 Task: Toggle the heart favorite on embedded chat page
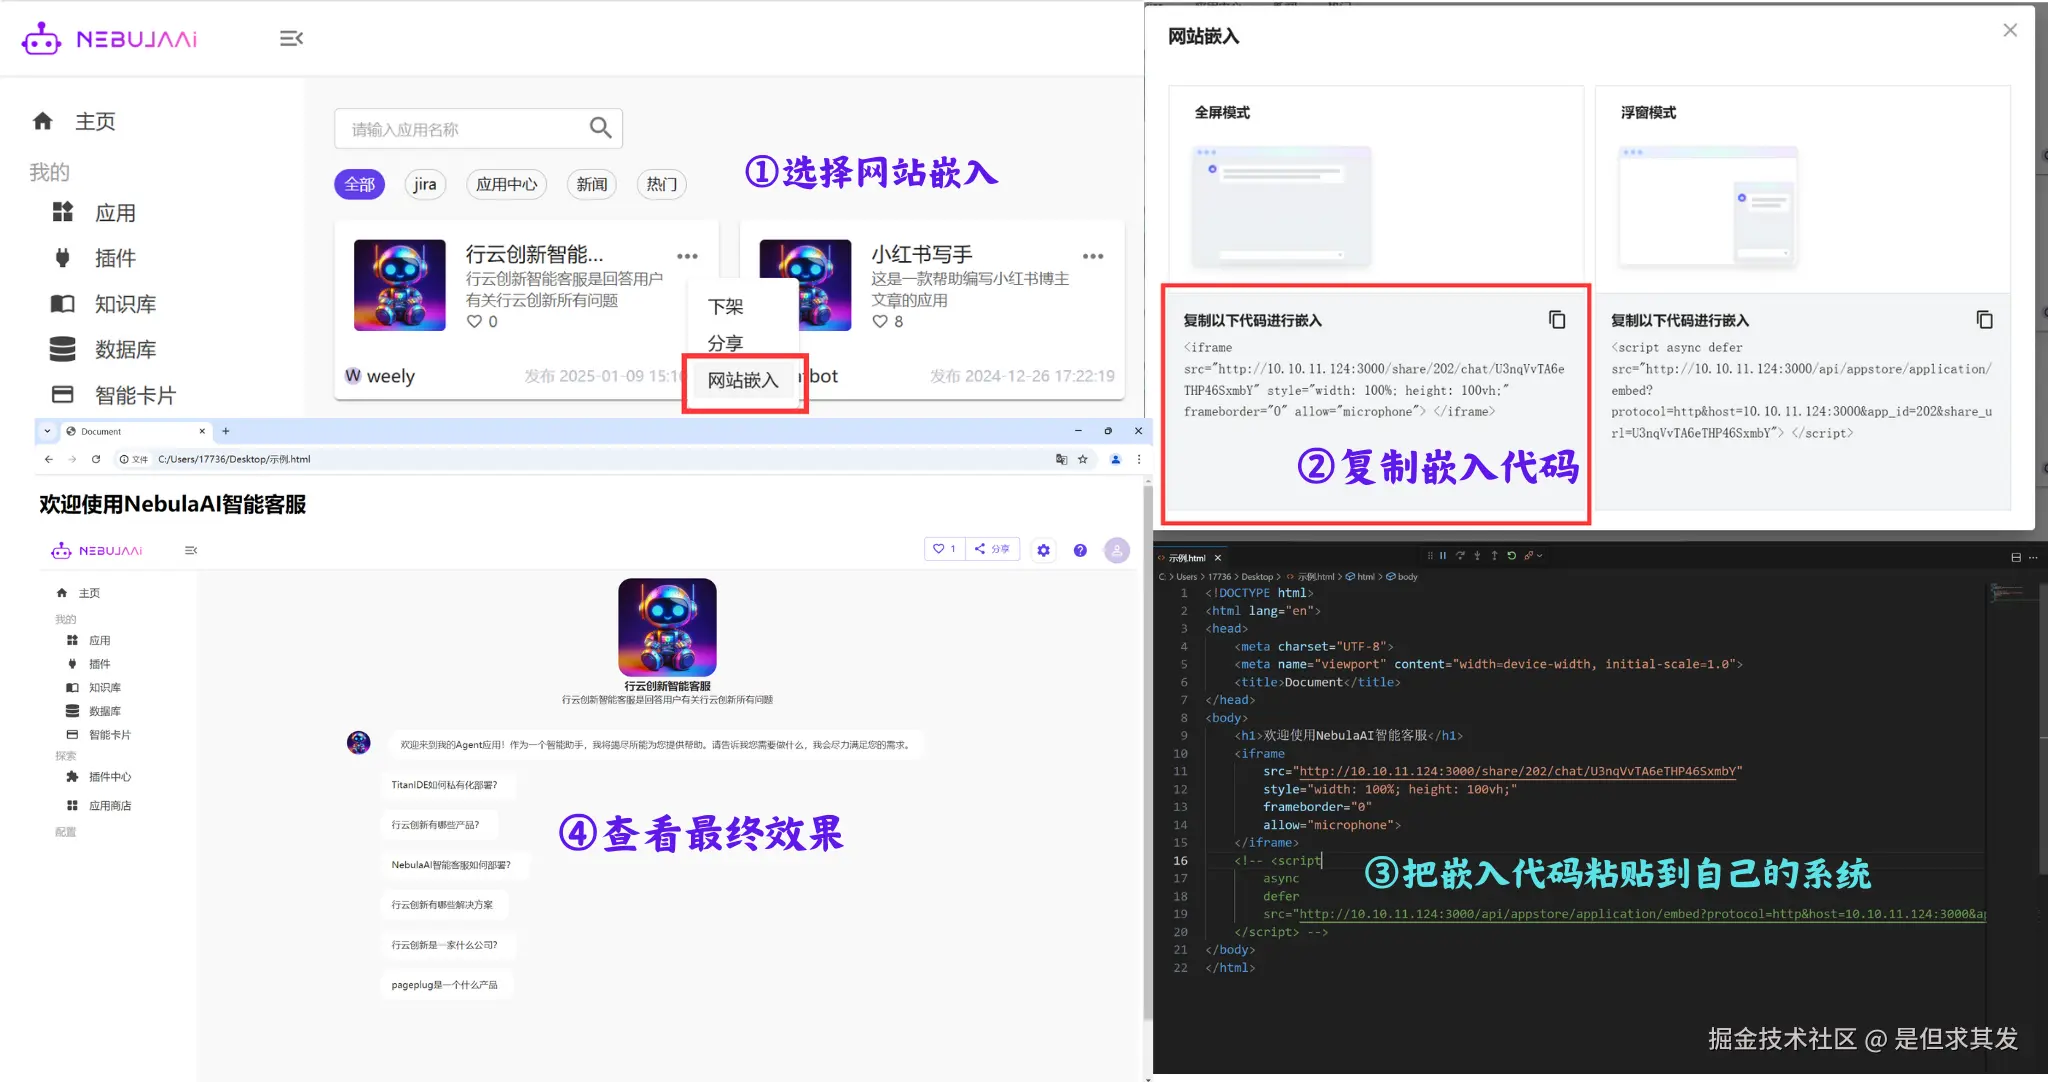point(939,549)
